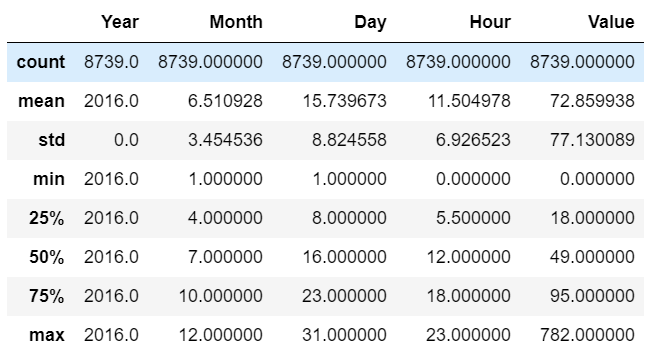The width and height of the screenshot is (666, 364).
Task: Select the min row label
Action: tap(49, 179)
